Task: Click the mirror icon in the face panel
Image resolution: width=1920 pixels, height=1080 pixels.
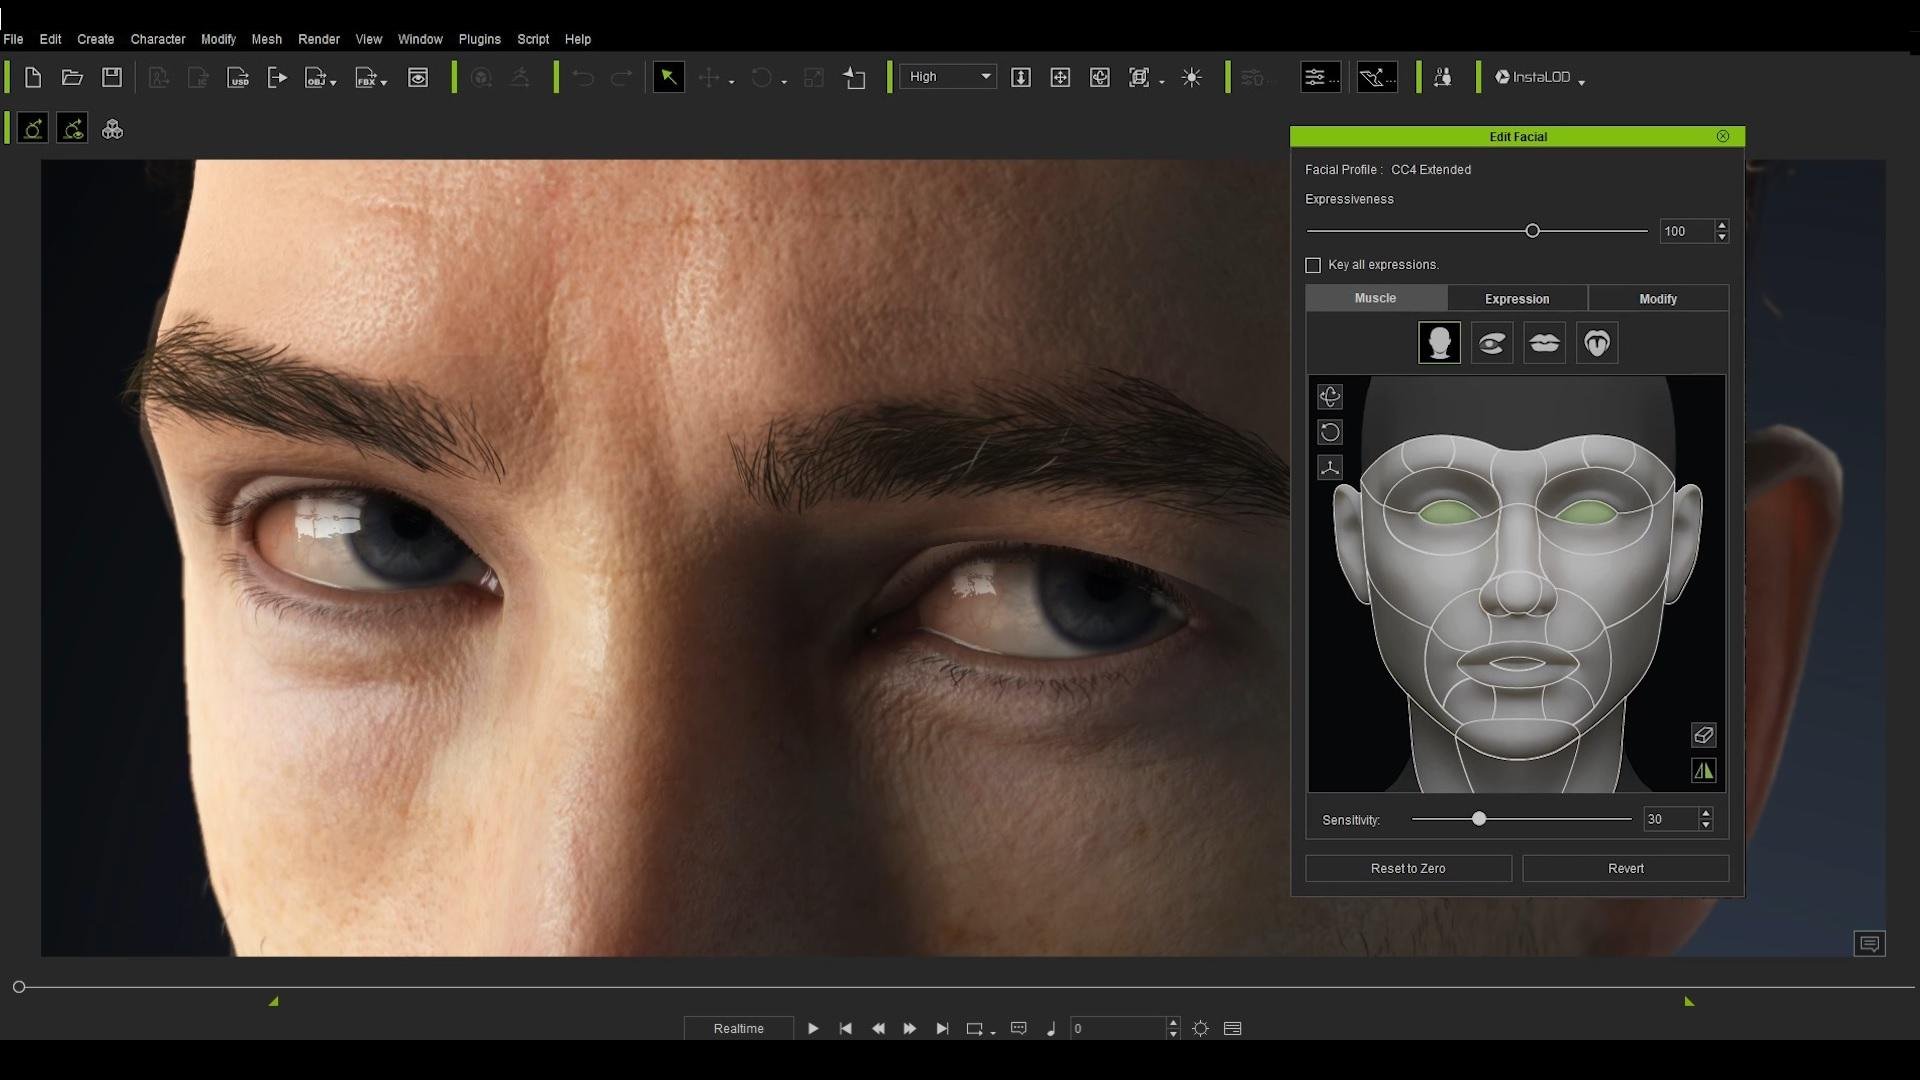Action: pos(1703,771)
